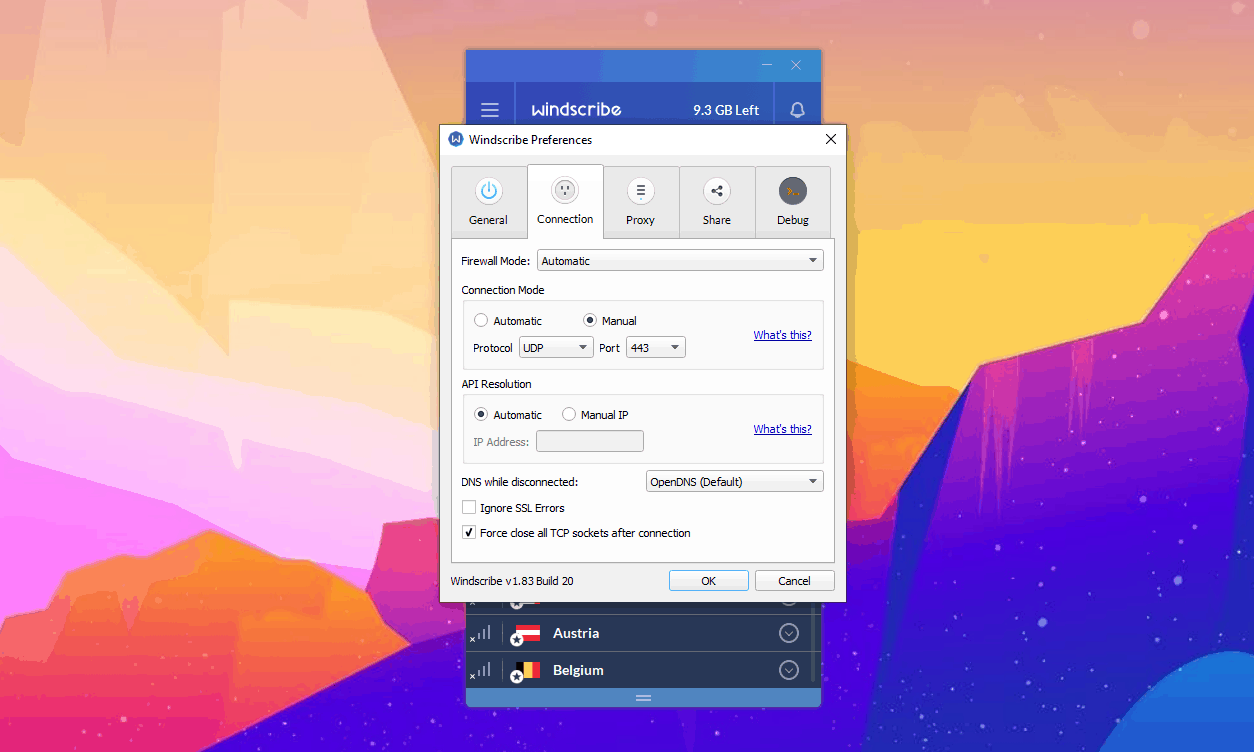Open the Firewall Mode dropdown
Viewport: 1254px width, 752px height.
pyautogui.click(x=680, y=261)
